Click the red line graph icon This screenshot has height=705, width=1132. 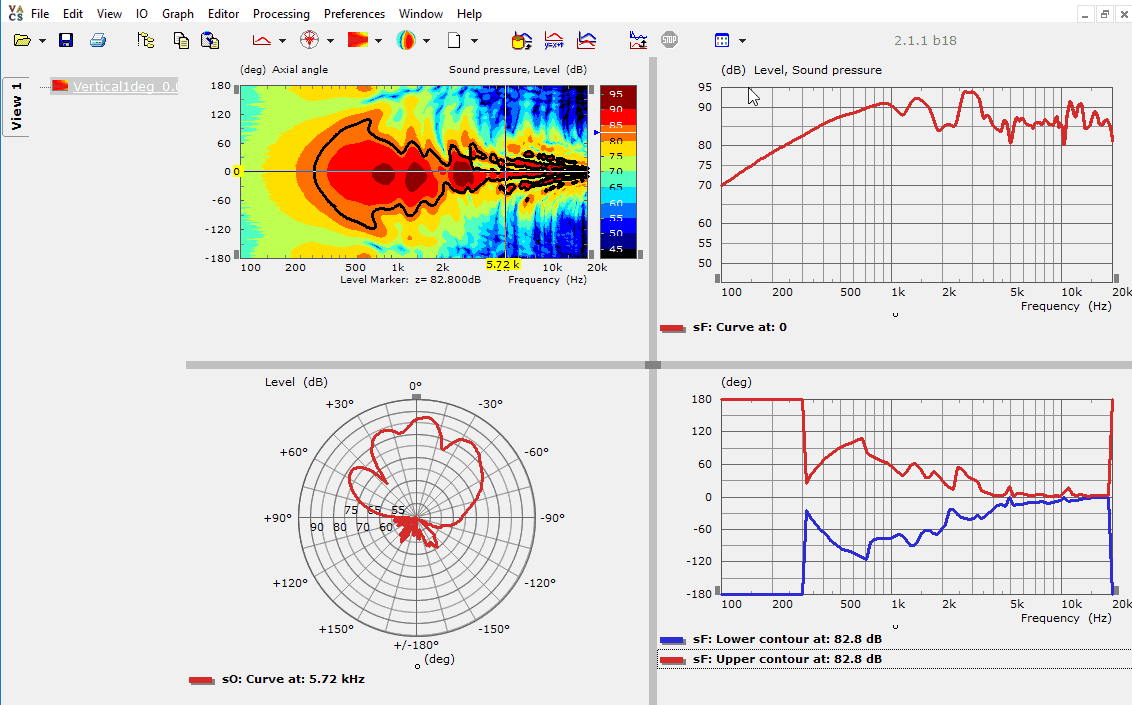261,41
